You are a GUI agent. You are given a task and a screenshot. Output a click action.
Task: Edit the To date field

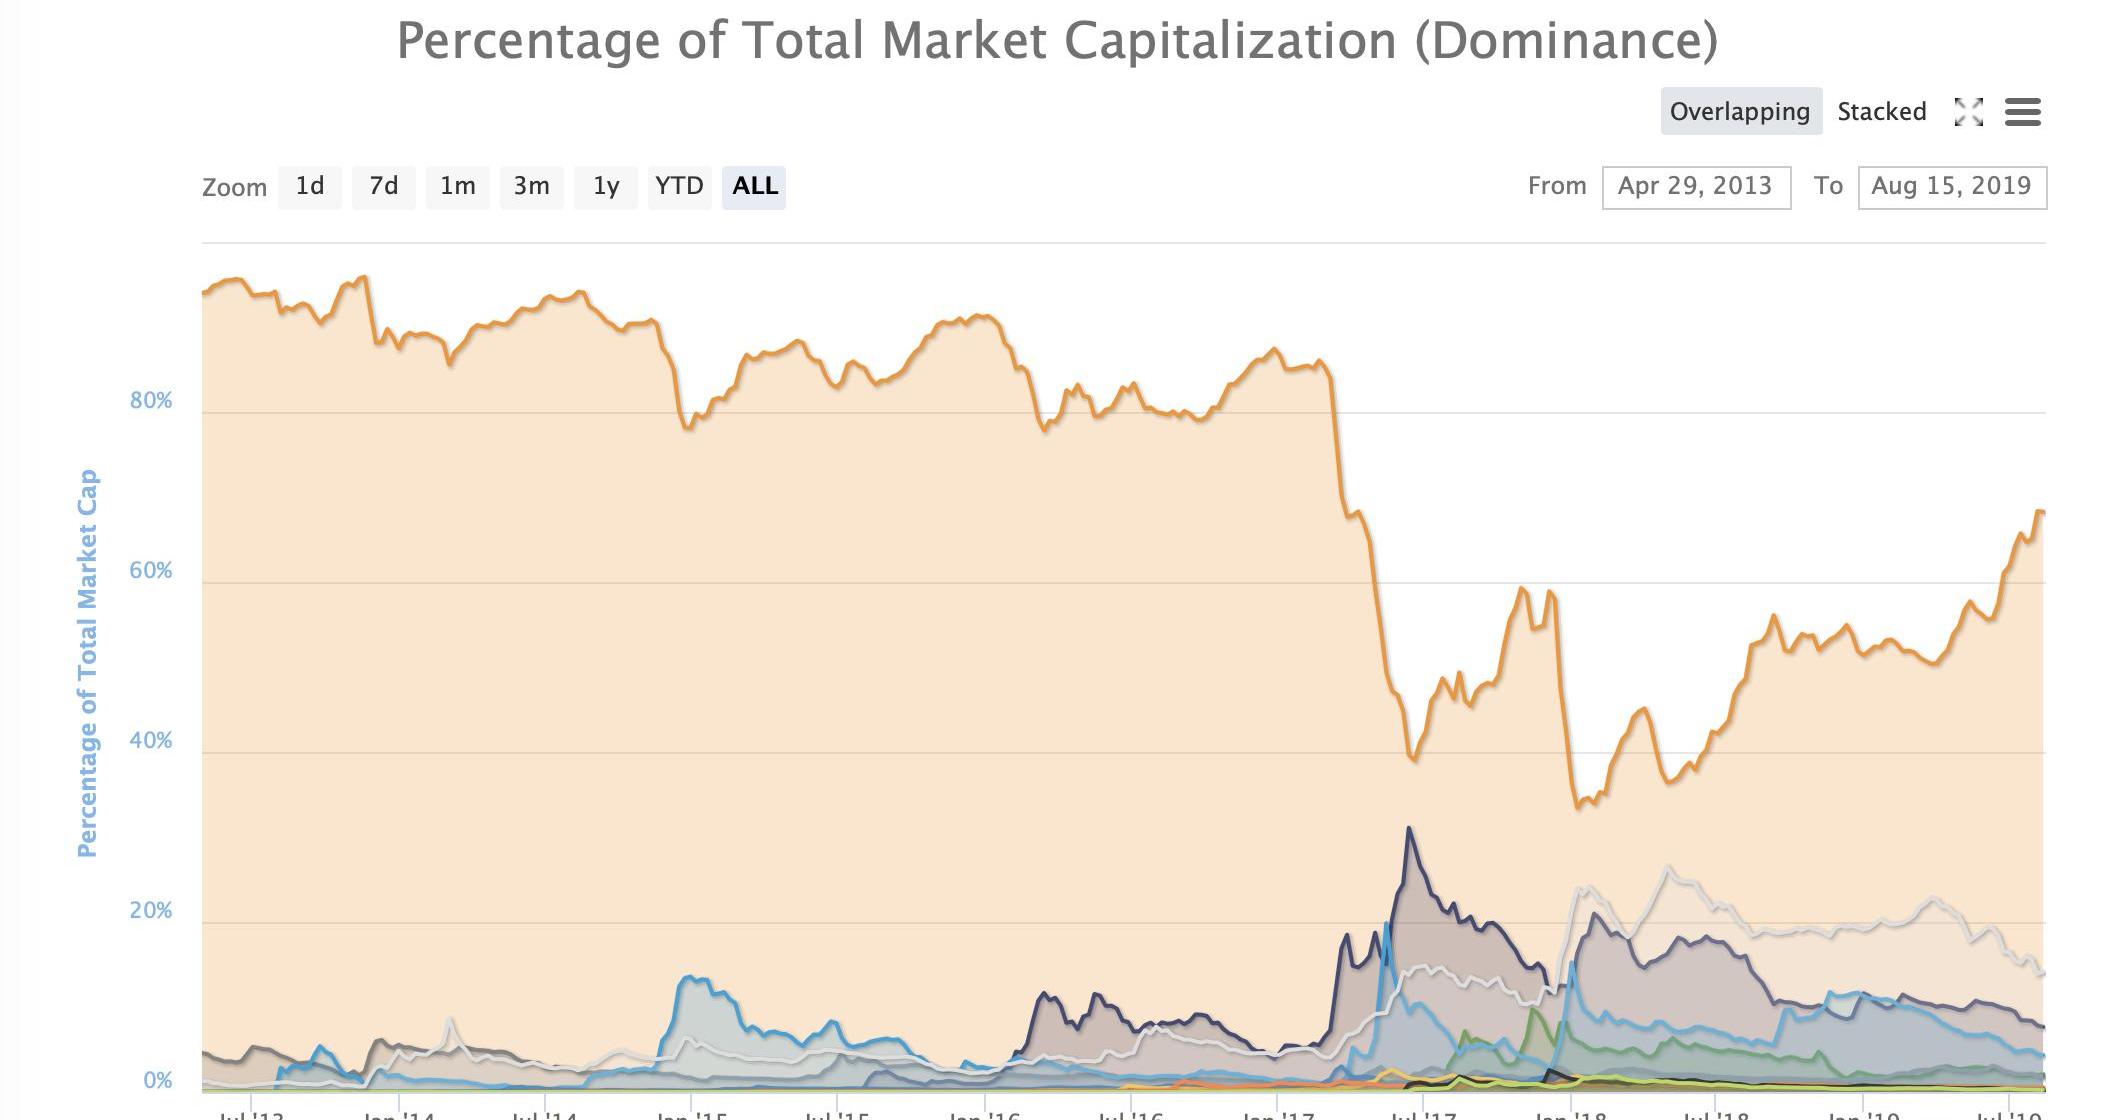(1951, 187)
